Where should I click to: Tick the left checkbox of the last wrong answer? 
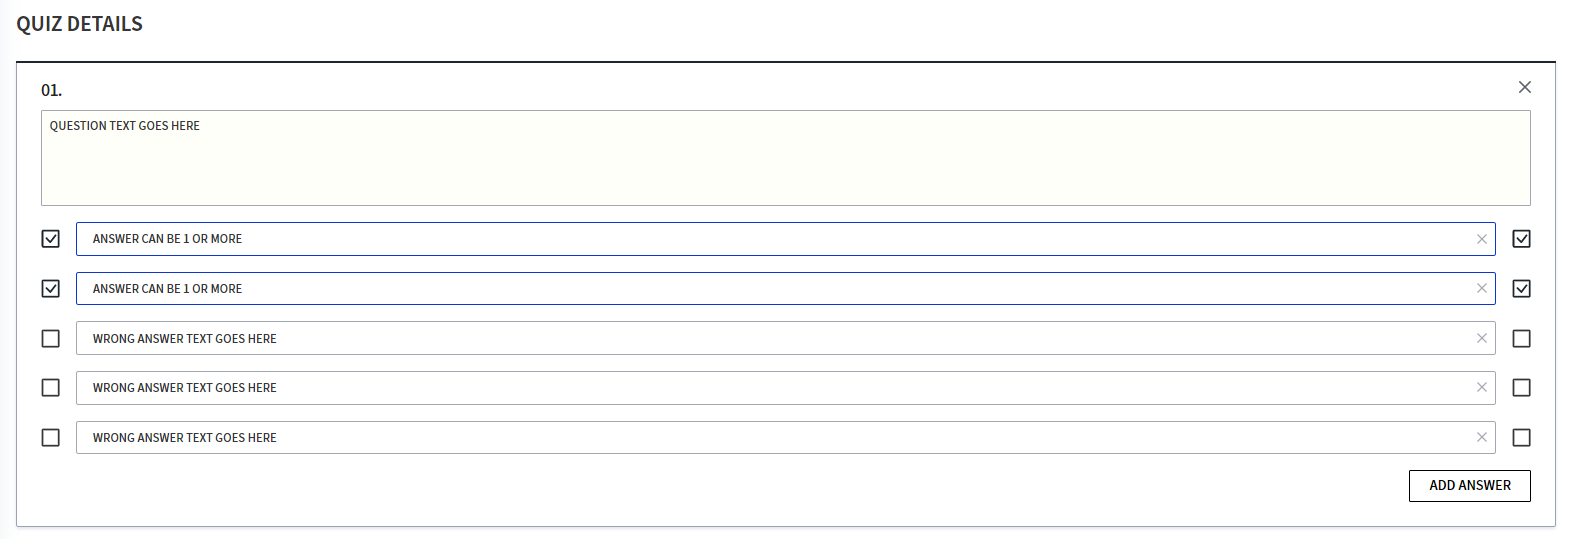(x=51, y=437)
